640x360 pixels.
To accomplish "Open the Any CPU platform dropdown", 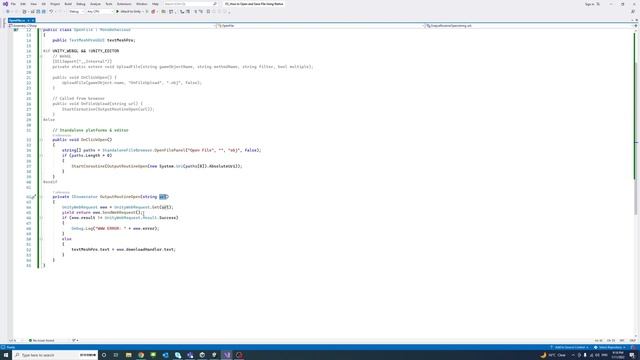I will click(99, 11).
